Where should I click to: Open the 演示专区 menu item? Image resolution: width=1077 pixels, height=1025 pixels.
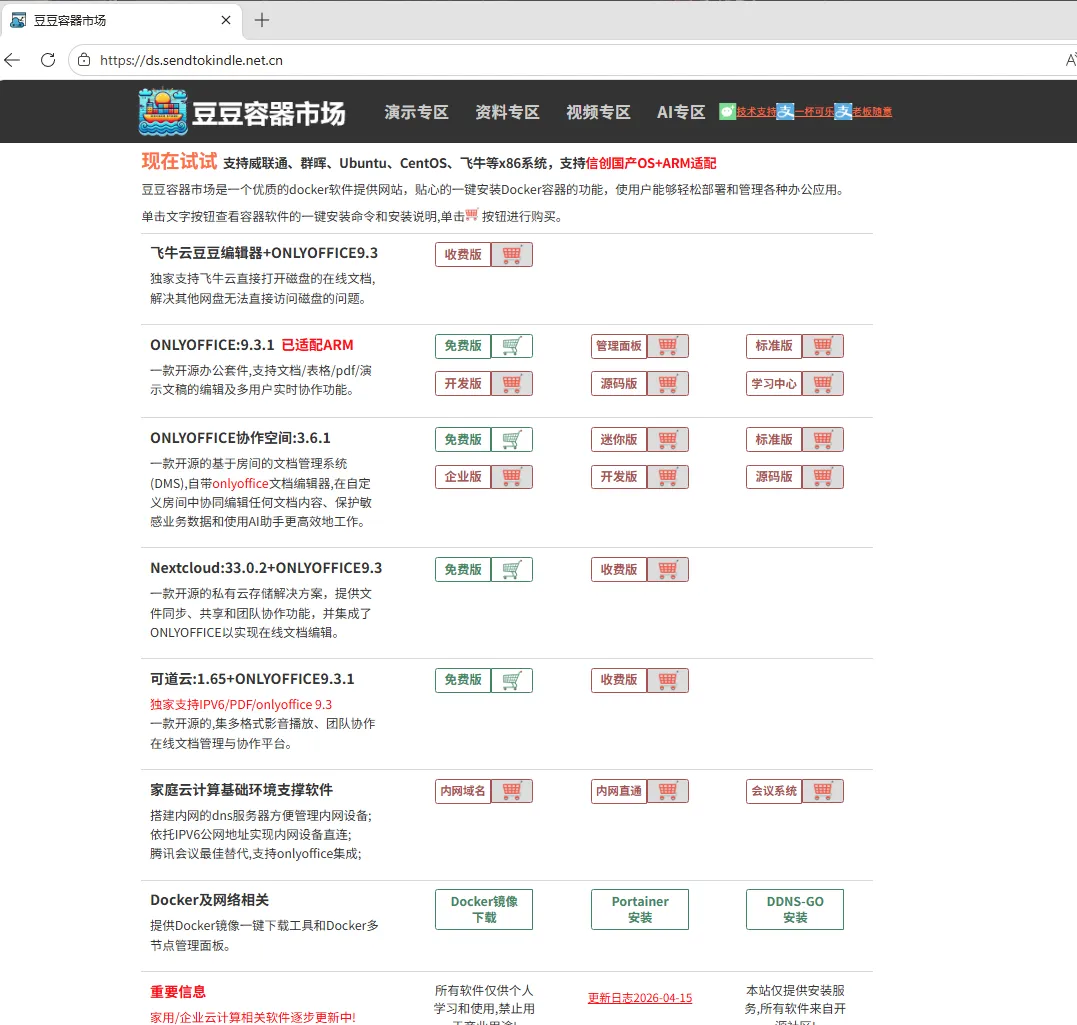pos(416,112)
